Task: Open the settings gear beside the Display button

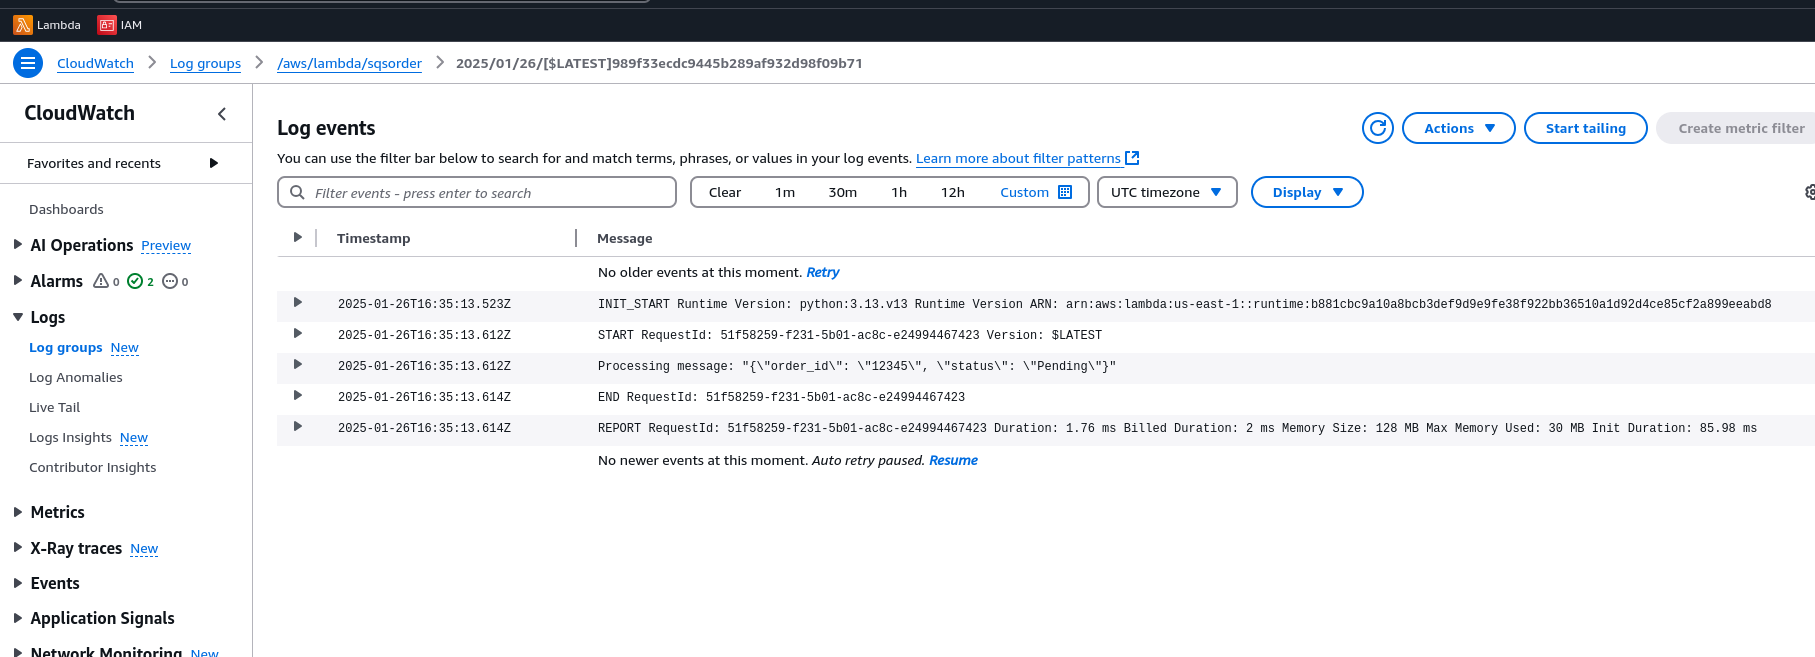Action: [x=1809, y=192]
